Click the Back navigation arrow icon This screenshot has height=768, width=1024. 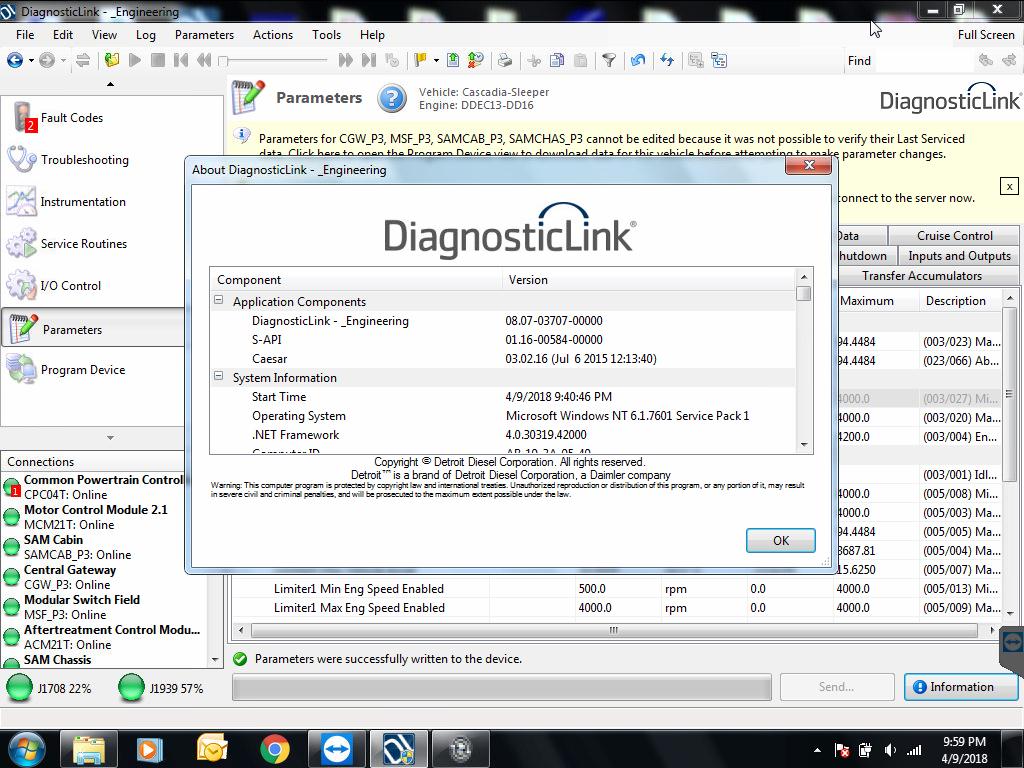pyautogui.click(x=14, y=61)
